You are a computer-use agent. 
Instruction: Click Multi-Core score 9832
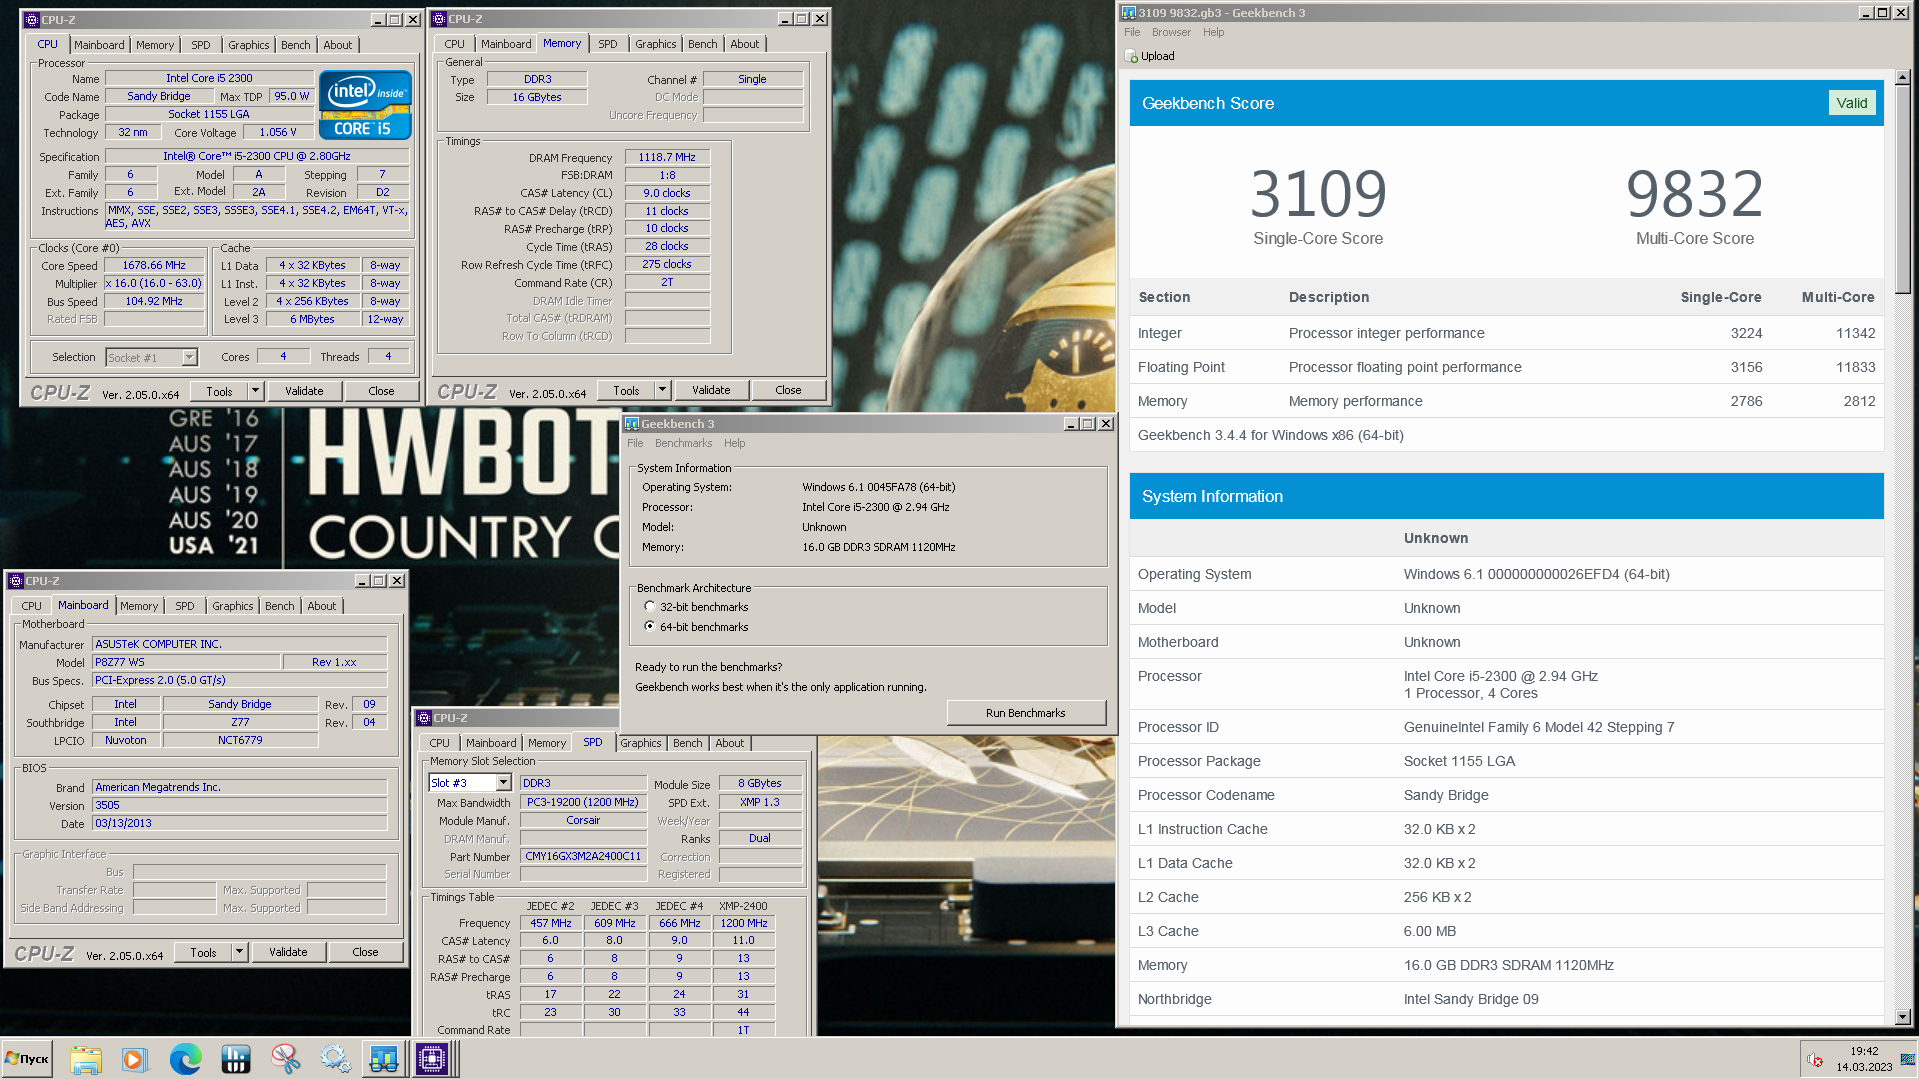1694,194
